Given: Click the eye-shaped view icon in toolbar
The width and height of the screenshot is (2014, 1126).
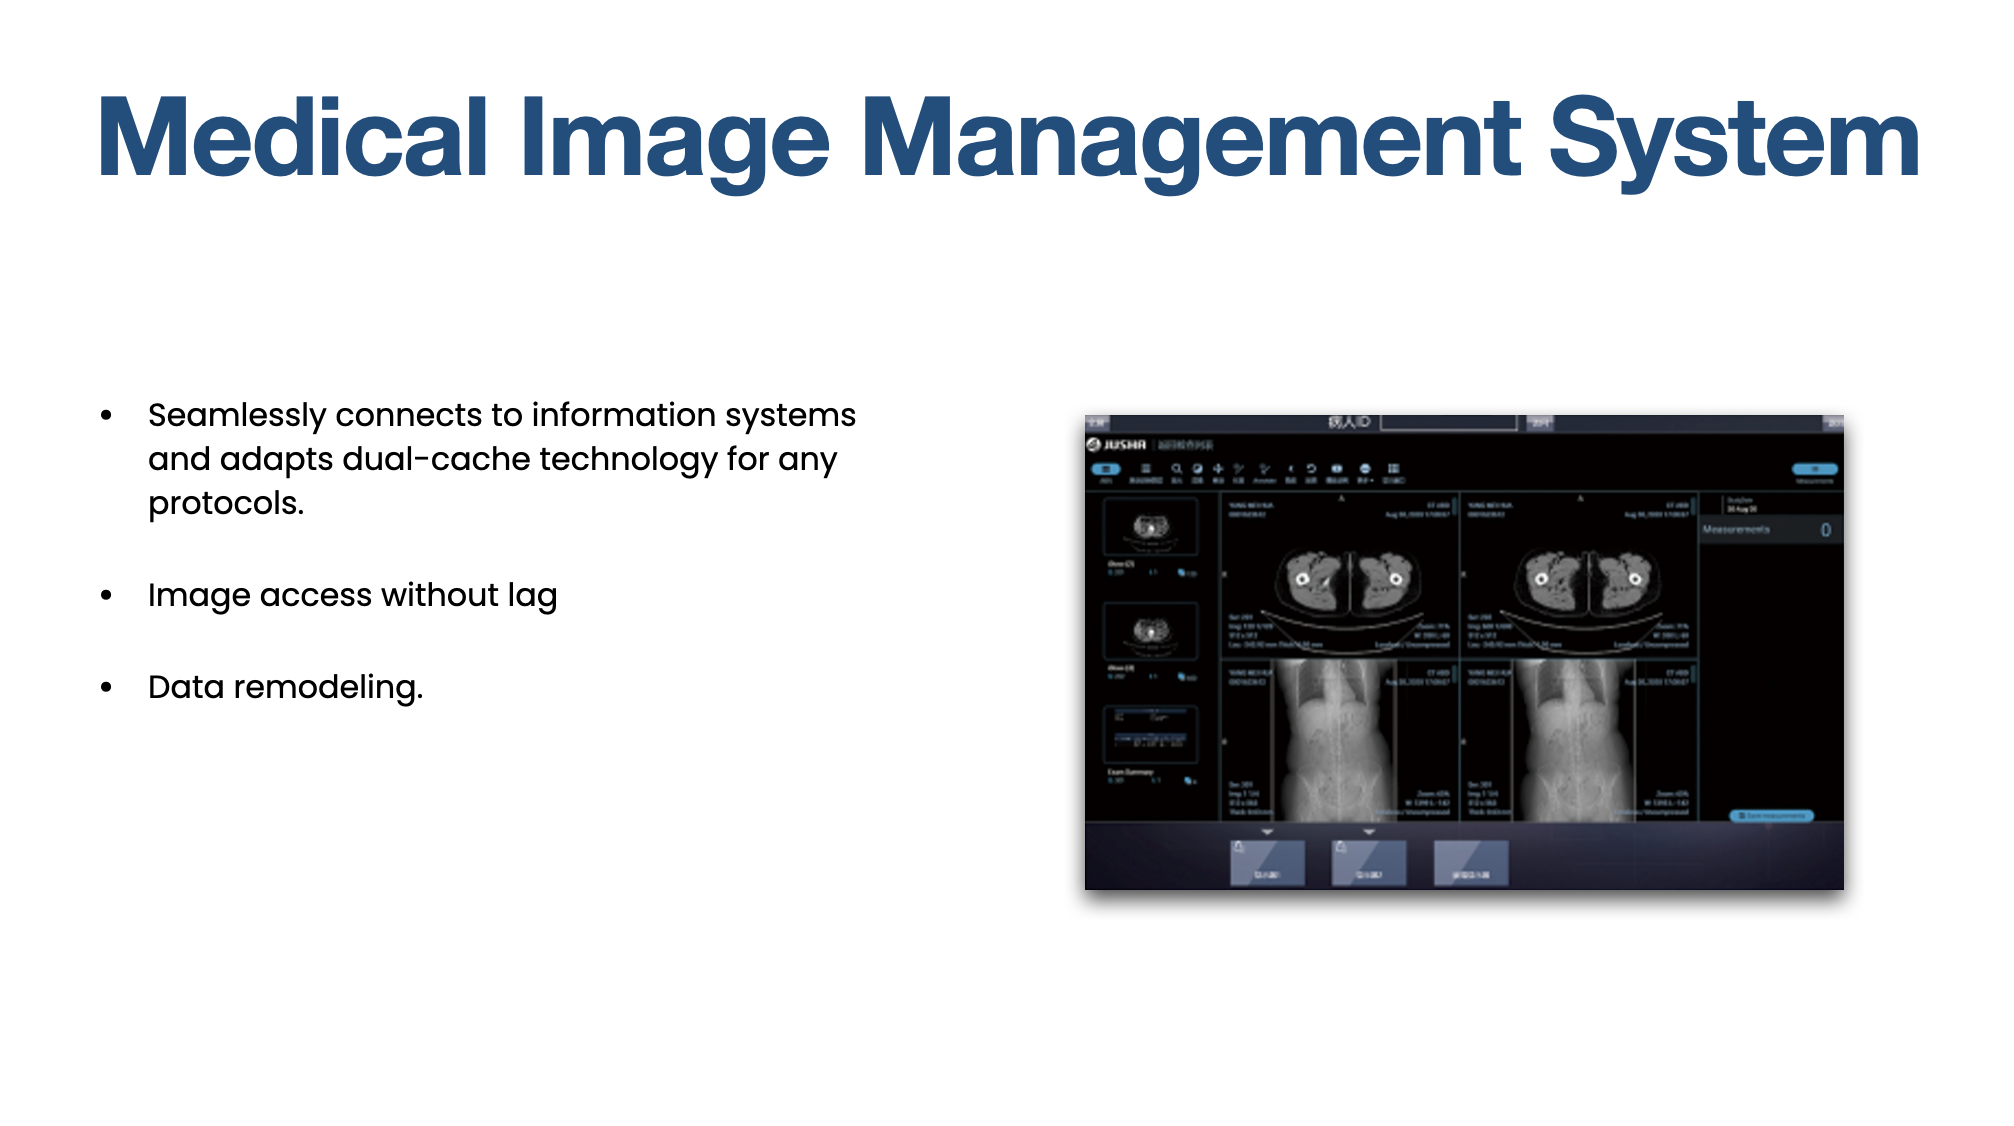Looking at the screenshot, I should pos(1337,469).
